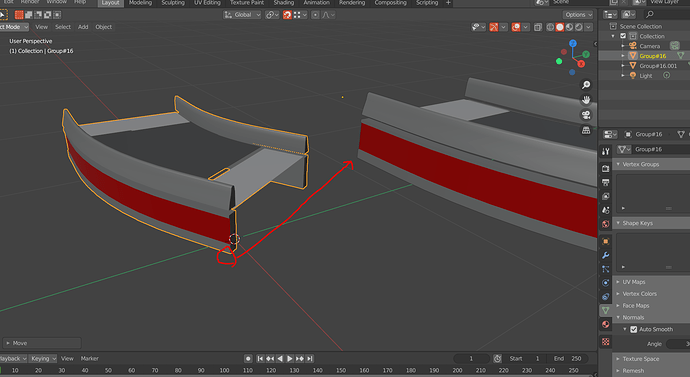Open the View Layer properties tab
This screenshot has width=690, height=377.
[x=606, y=196]
